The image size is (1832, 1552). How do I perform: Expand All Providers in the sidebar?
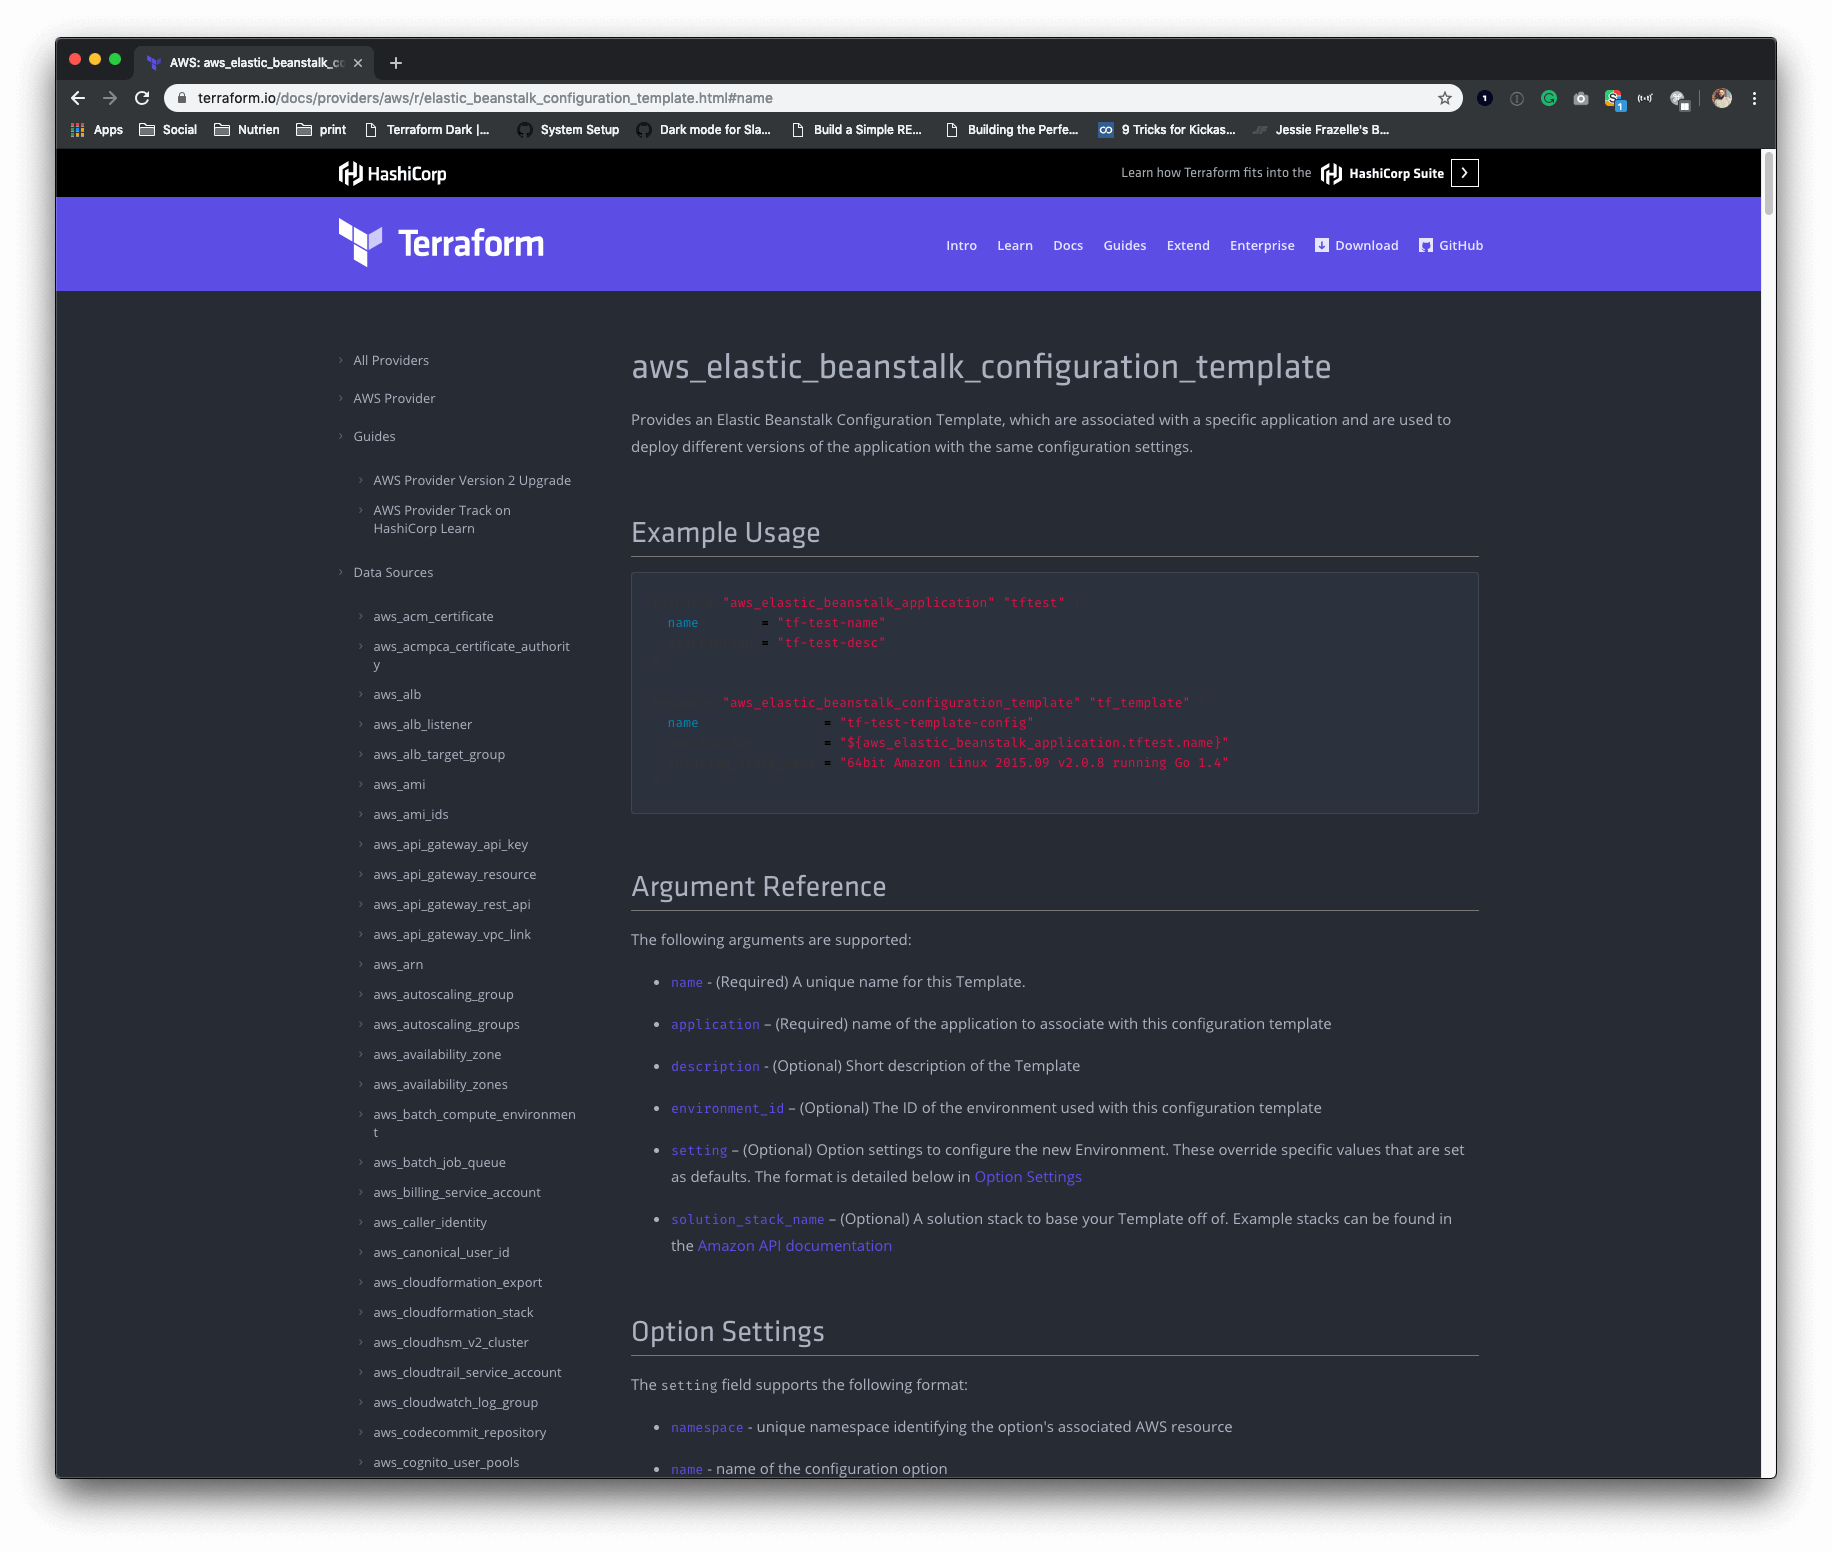pos(390,360)
